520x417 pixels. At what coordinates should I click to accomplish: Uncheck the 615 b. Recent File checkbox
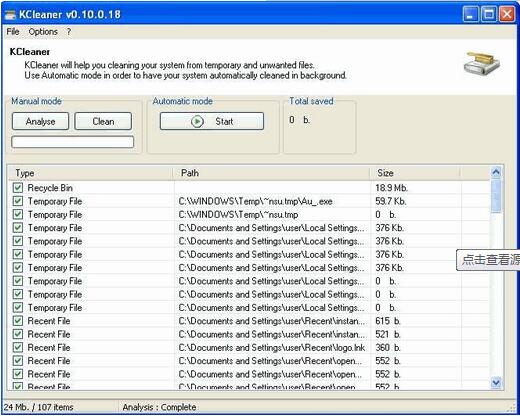(18, 321)
